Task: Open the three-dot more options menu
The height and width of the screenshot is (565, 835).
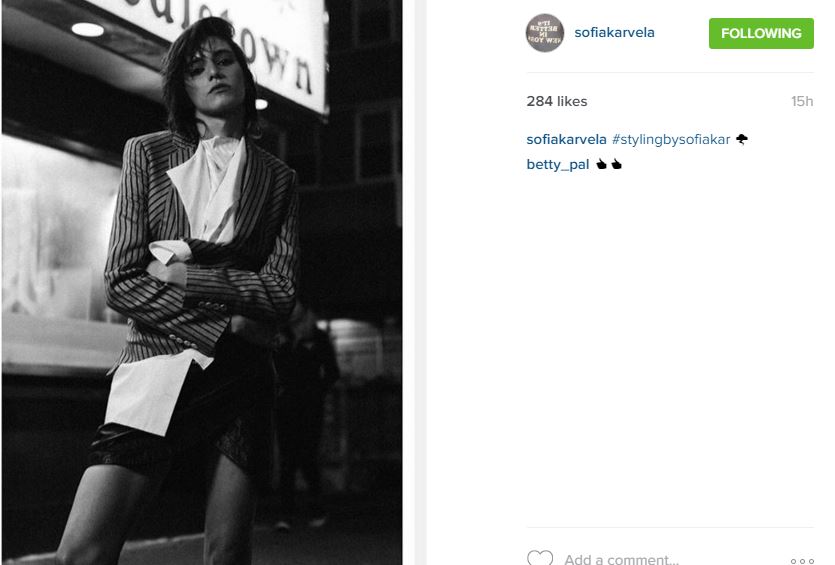Action: pos(802,561)
